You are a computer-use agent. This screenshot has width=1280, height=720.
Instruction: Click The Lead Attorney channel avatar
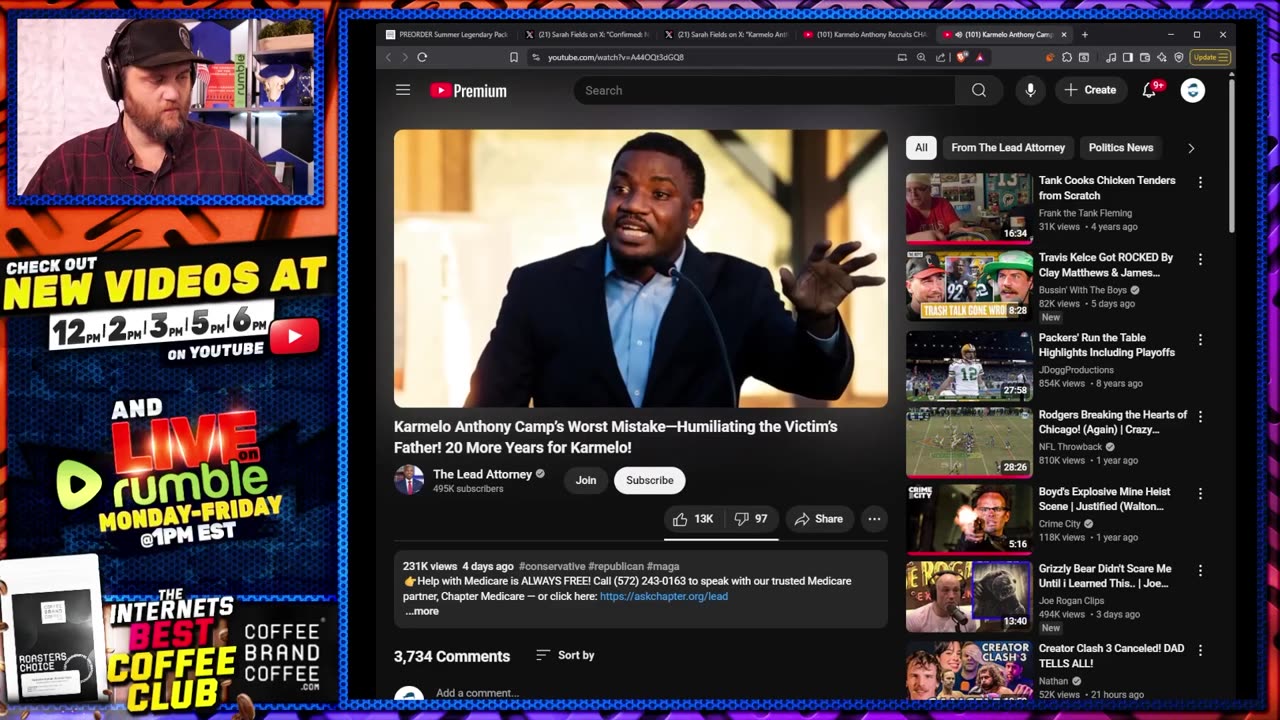pos(409,480)
